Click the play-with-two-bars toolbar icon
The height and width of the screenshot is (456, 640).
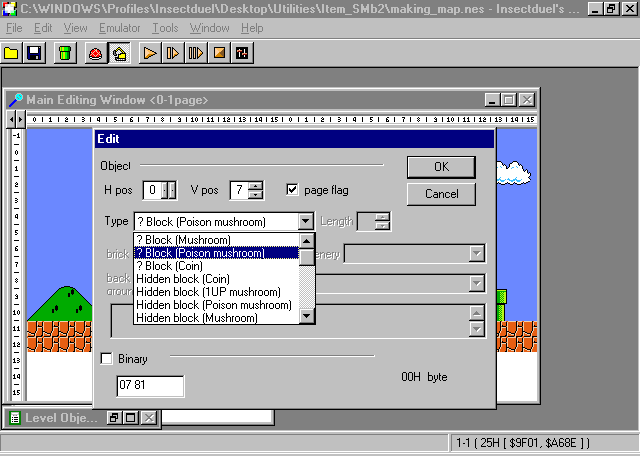(x=196, y=52)
